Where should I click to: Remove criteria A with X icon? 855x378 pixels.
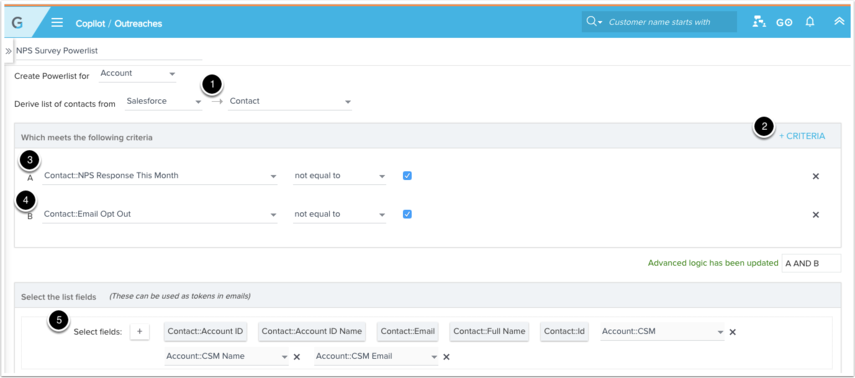816,176
